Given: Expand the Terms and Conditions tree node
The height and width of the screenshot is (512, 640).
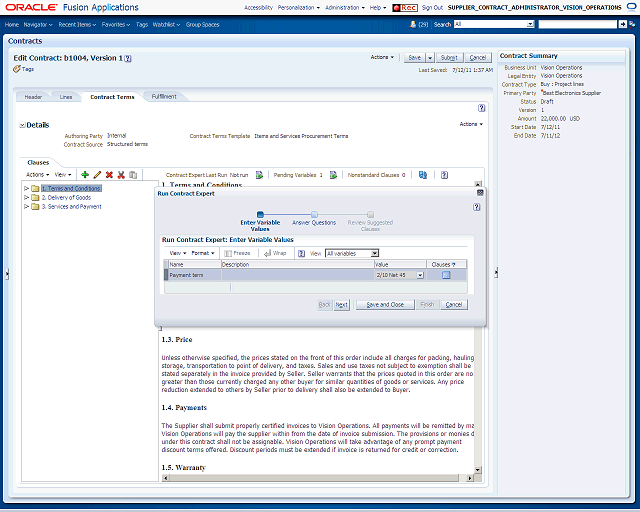Looking at the screenshot, I should point(27,188).
